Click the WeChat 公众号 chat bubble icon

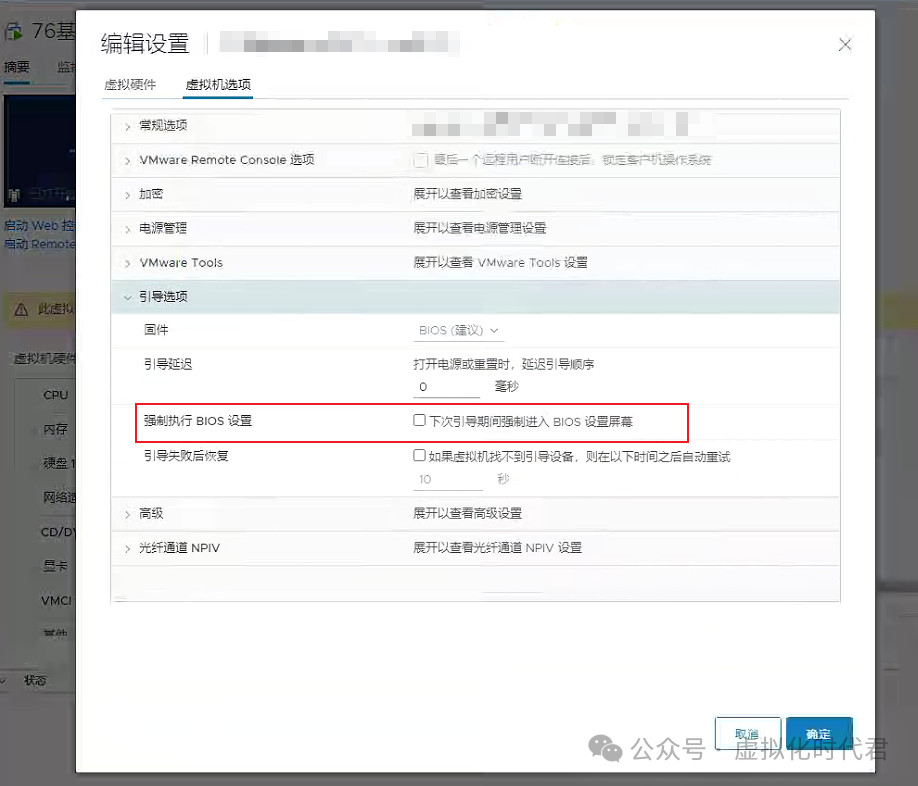[x=605, y=748]
